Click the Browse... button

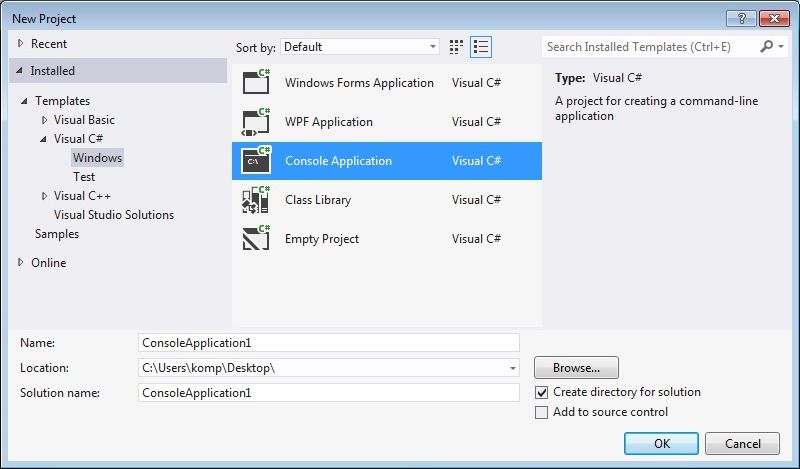[x=576, y=368]
